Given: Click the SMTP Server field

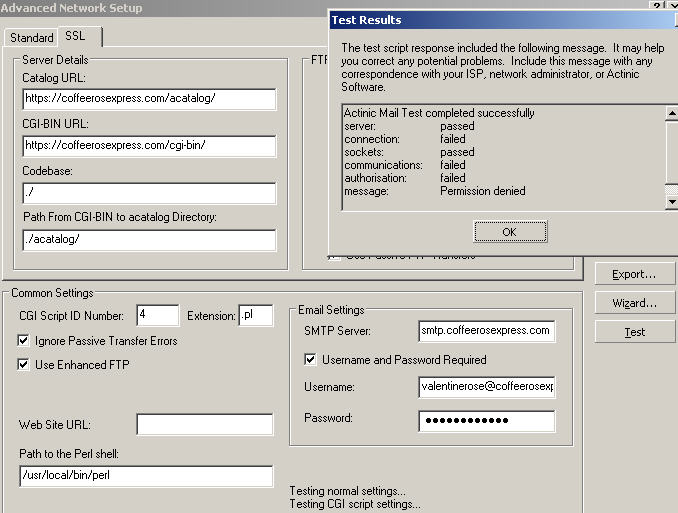Looking at the screenshot, I should point(486,331).
